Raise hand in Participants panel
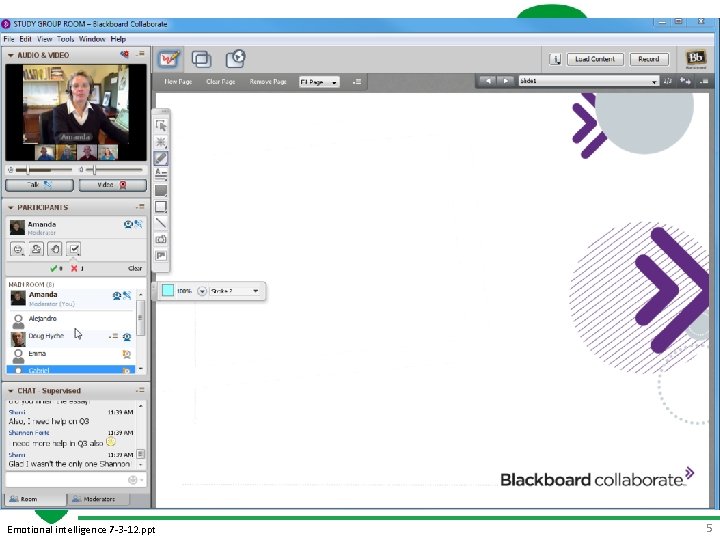This screenshot has width=720, height=540. click(x=55, y=249)
